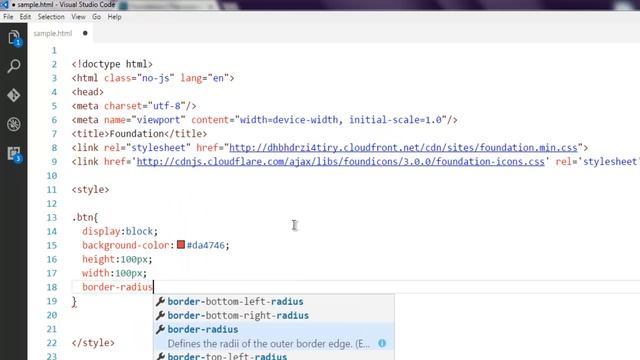This screenshot has width=640, height=360.
Task: Click the suggestion description 'Defines the radii'
Action: pos(269,344)
